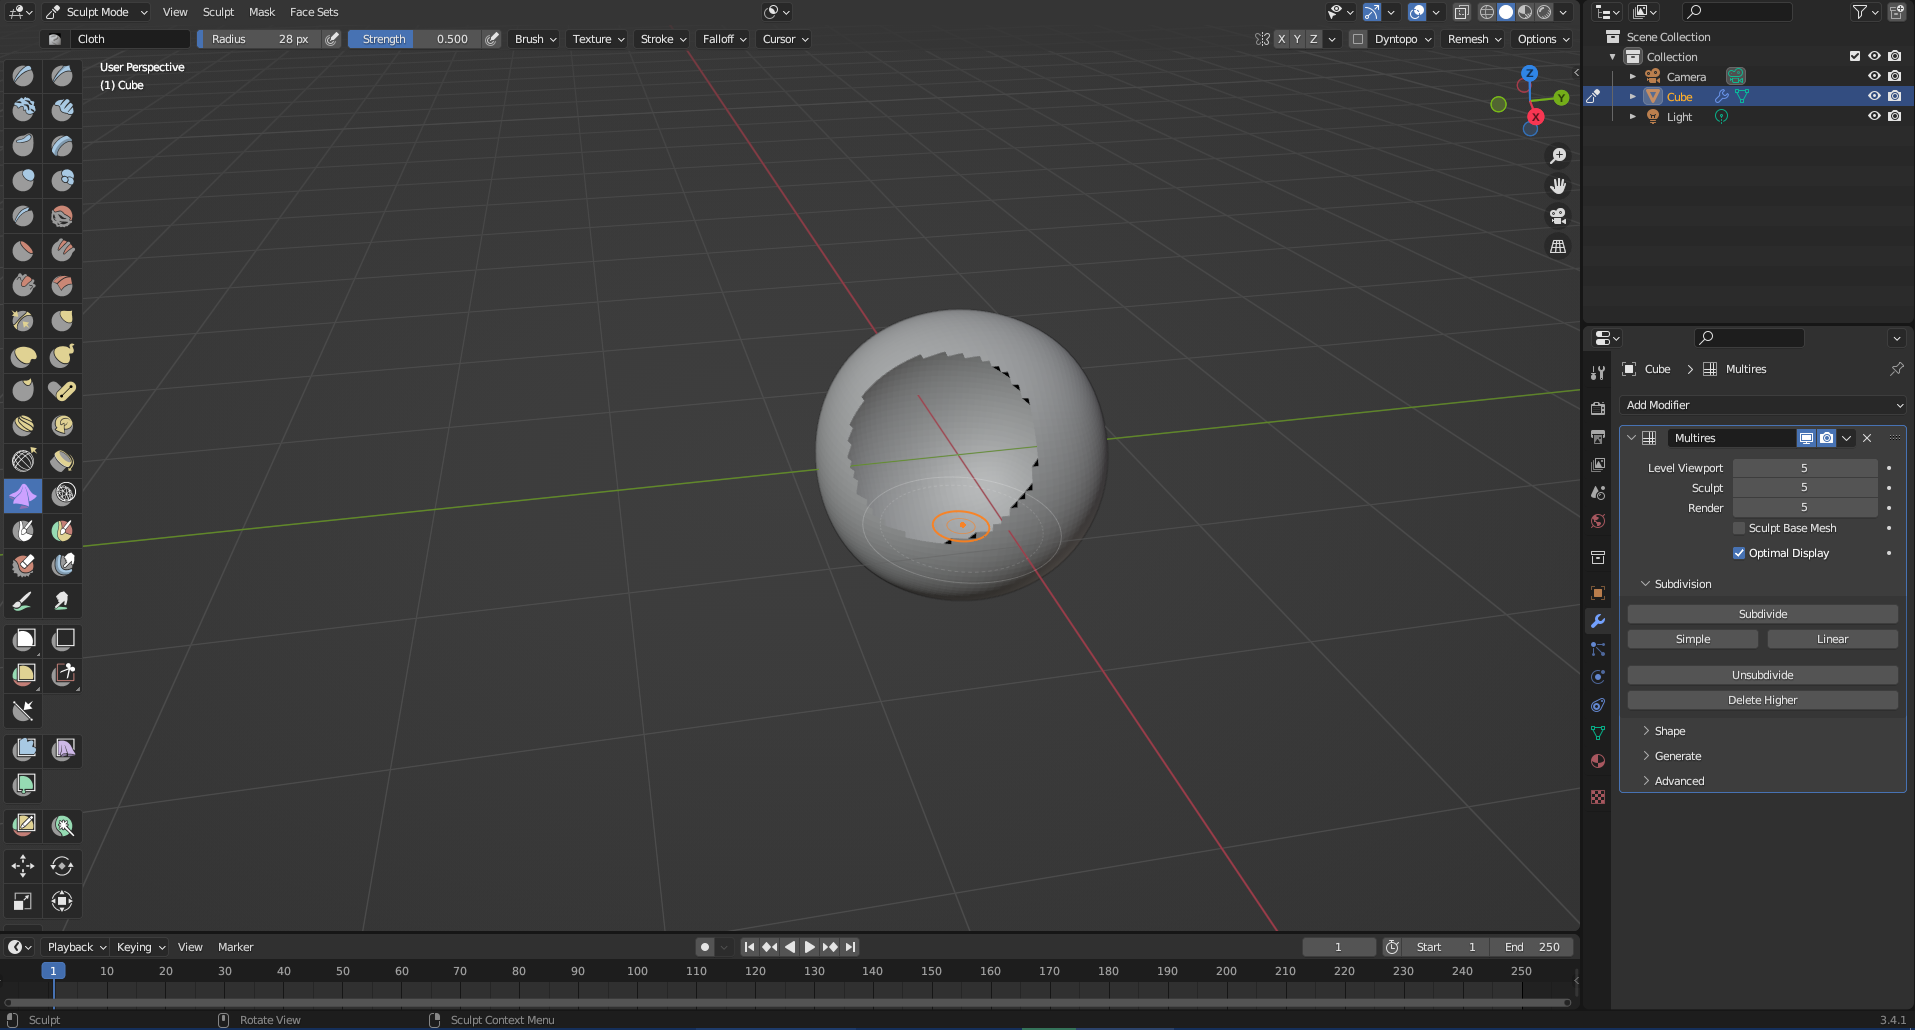Pick the Mask brush
Viewport: 1915px width, 1030px height.
(x=23, y=530)
